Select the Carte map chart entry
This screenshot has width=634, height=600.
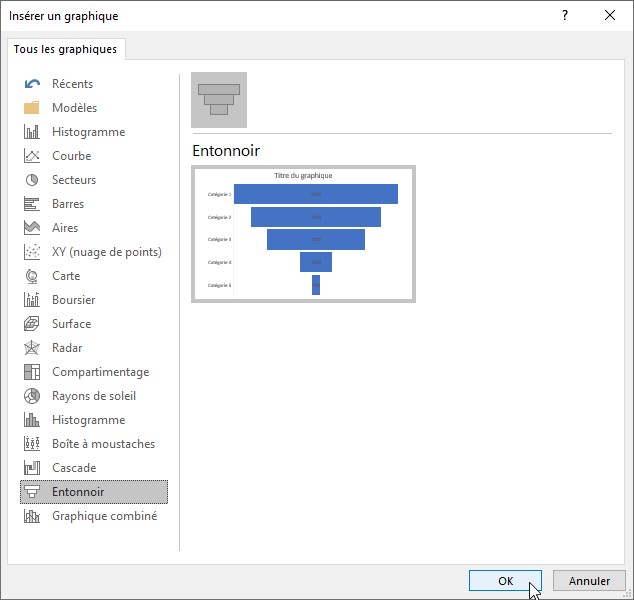[x=66, y=276]
